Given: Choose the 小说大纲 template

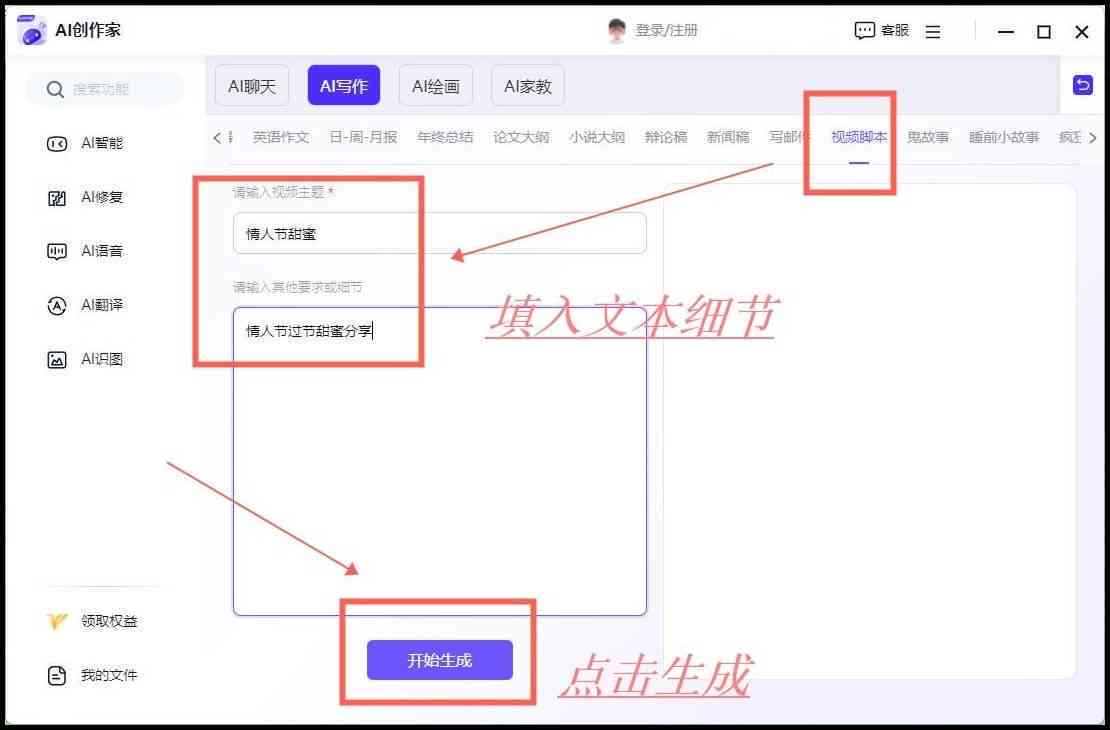Looking at the screenshot, I should 597,137.
